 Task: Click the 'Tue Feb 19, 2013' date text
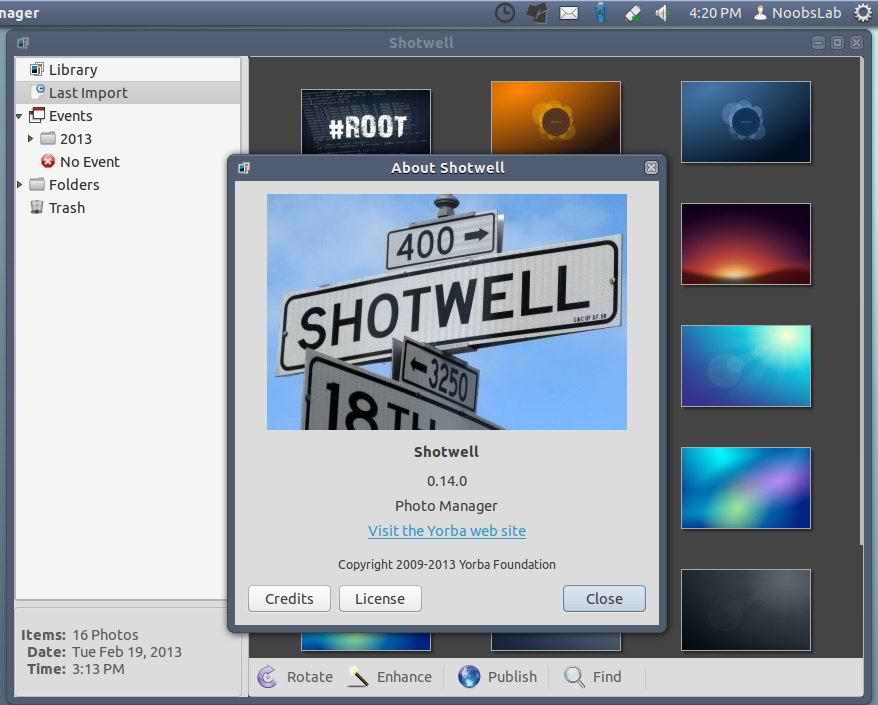click(127, 652)
